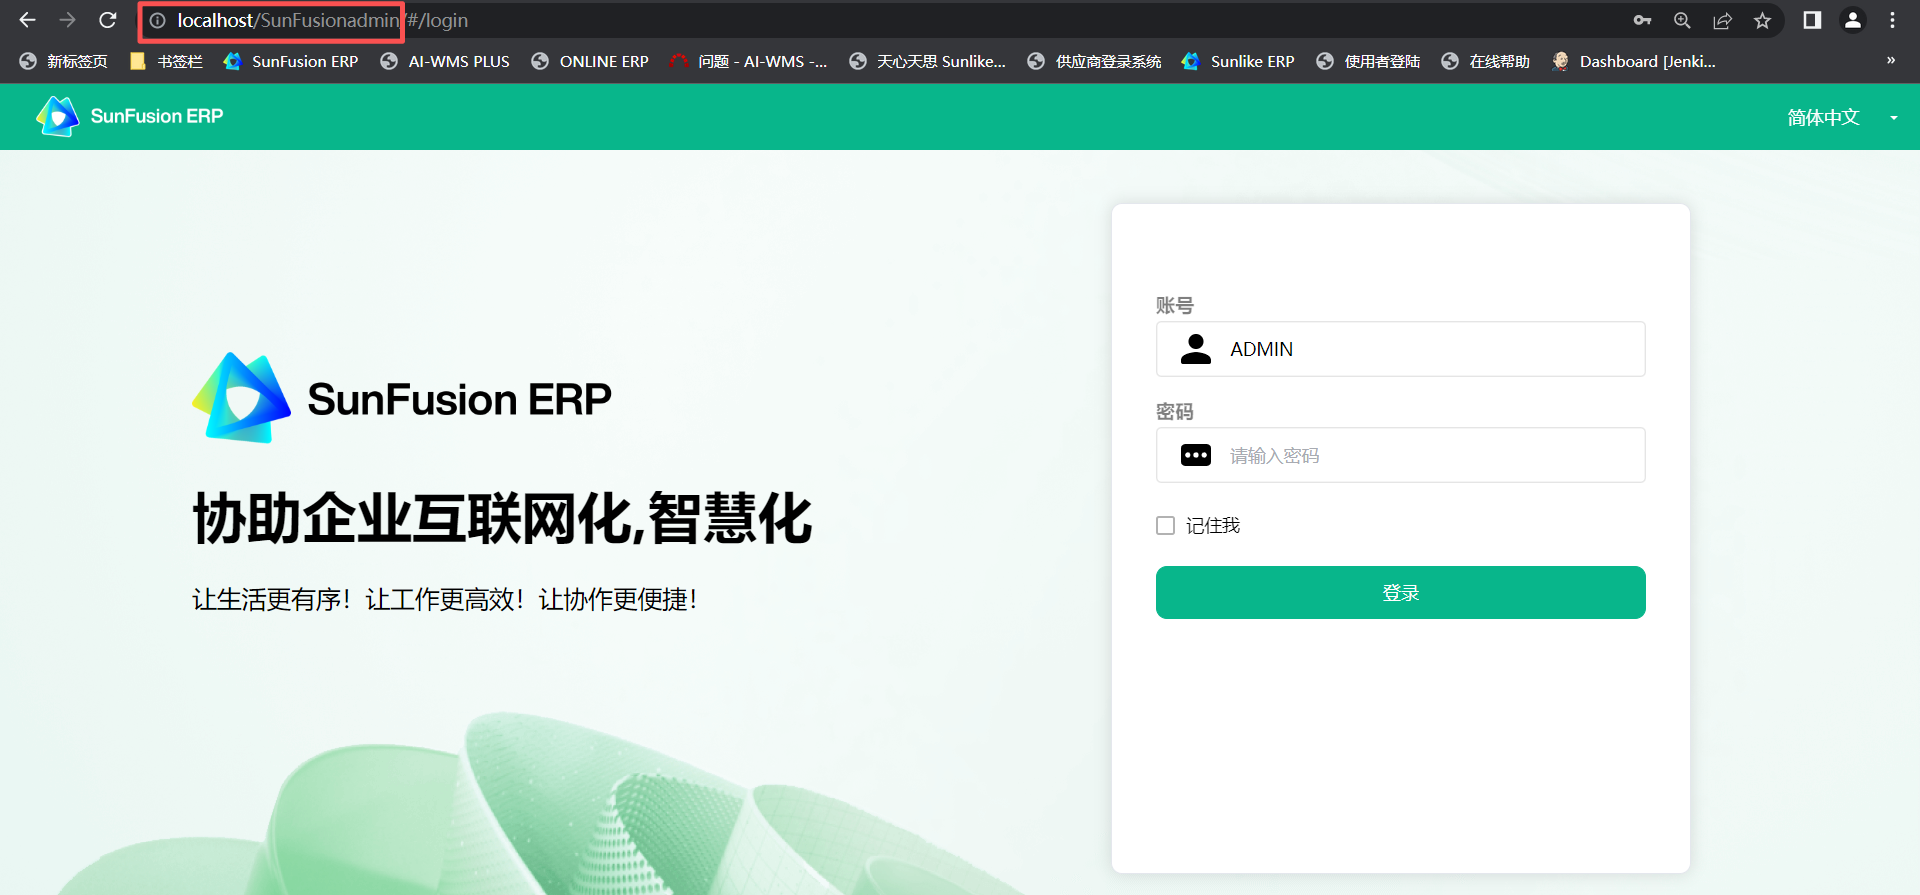Image resolution: width=1920 pixels, height=895 pixels.
Task: Open Sunlike ERP bookmark
Action: 1238,61
